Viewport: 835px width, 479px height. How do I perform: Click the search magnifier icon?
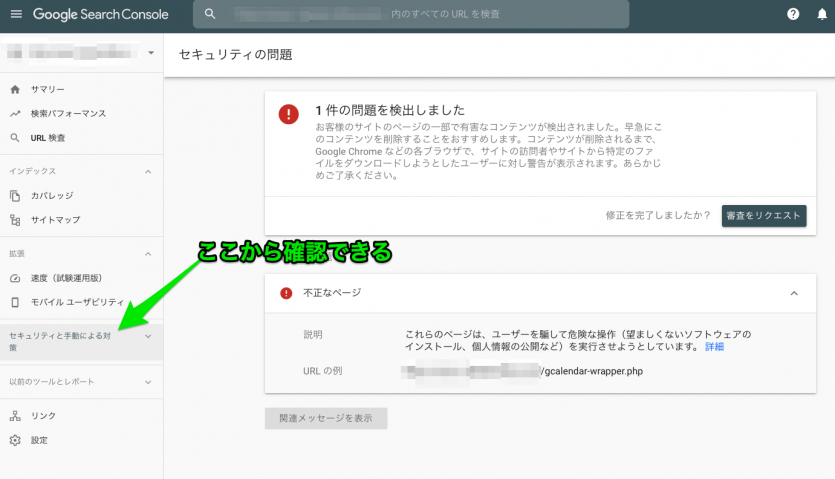210,14
